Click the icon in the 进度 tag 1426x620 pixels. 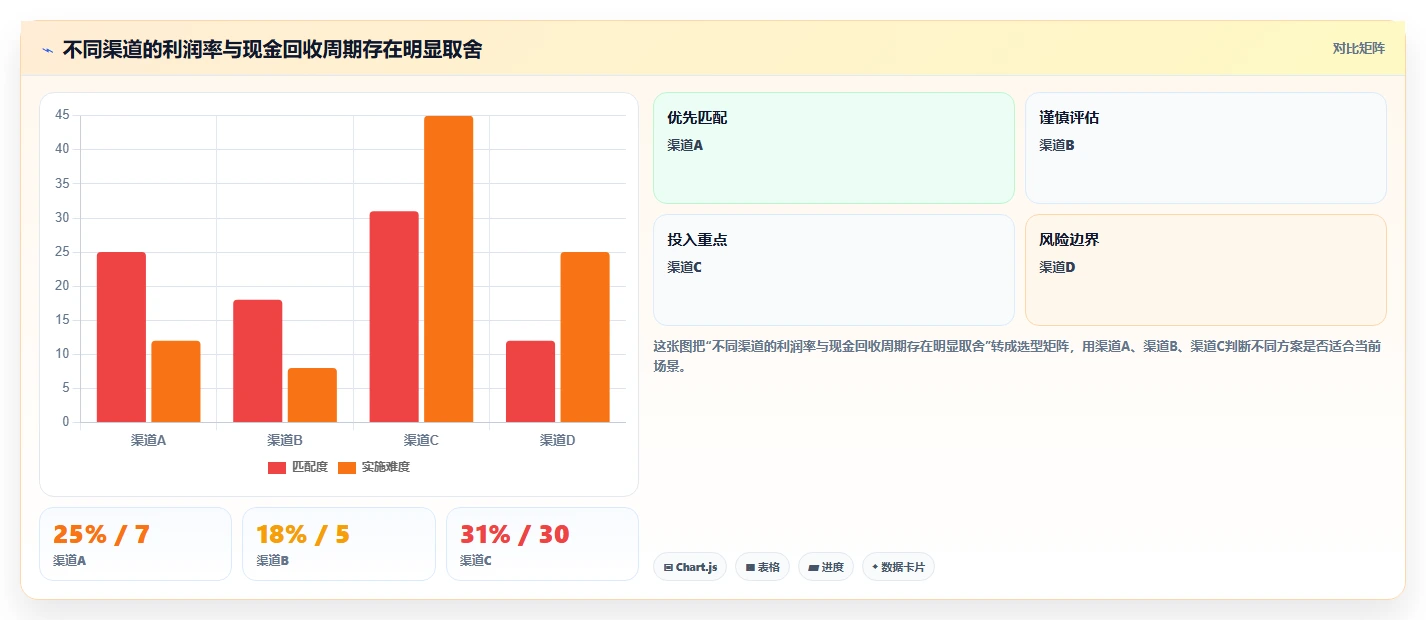[814, 567]
